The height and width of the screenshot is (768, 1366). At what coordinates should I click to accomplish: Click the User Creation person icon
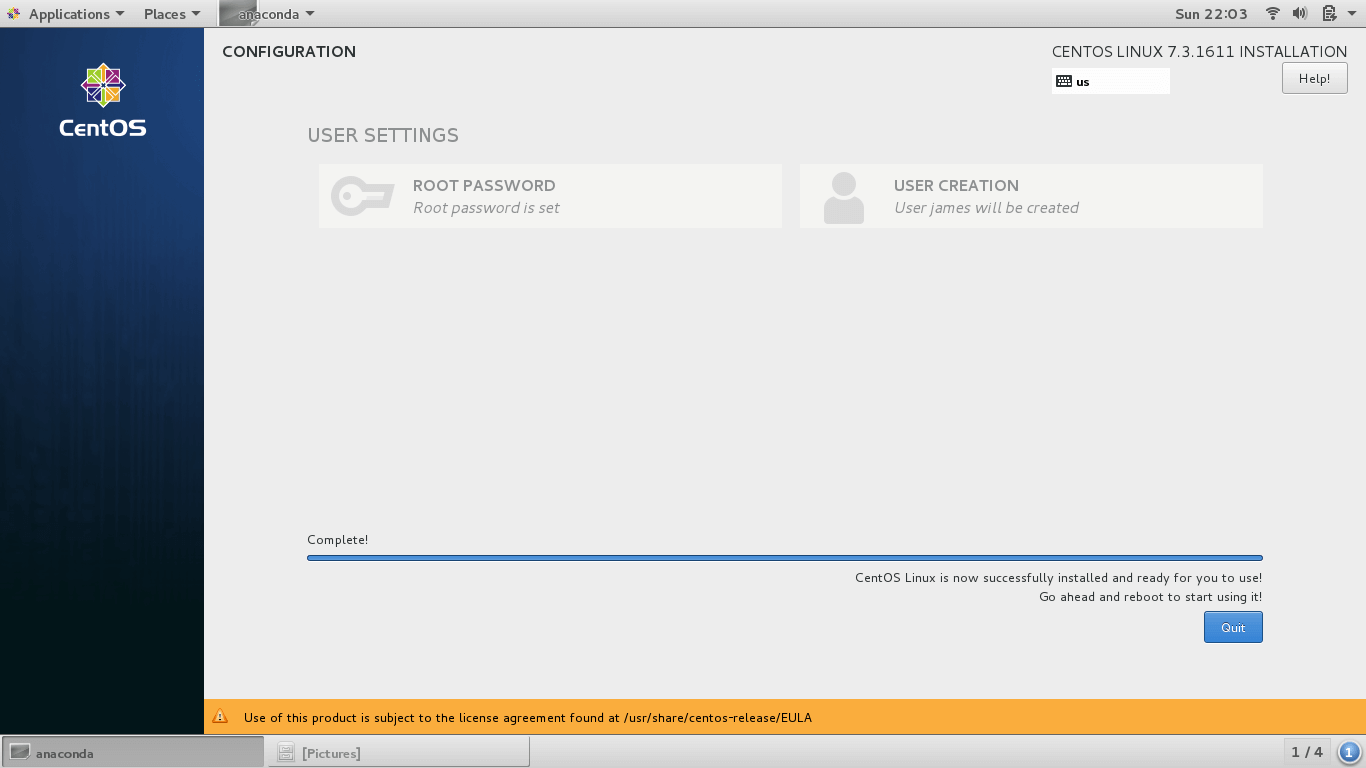pos(843,197)
